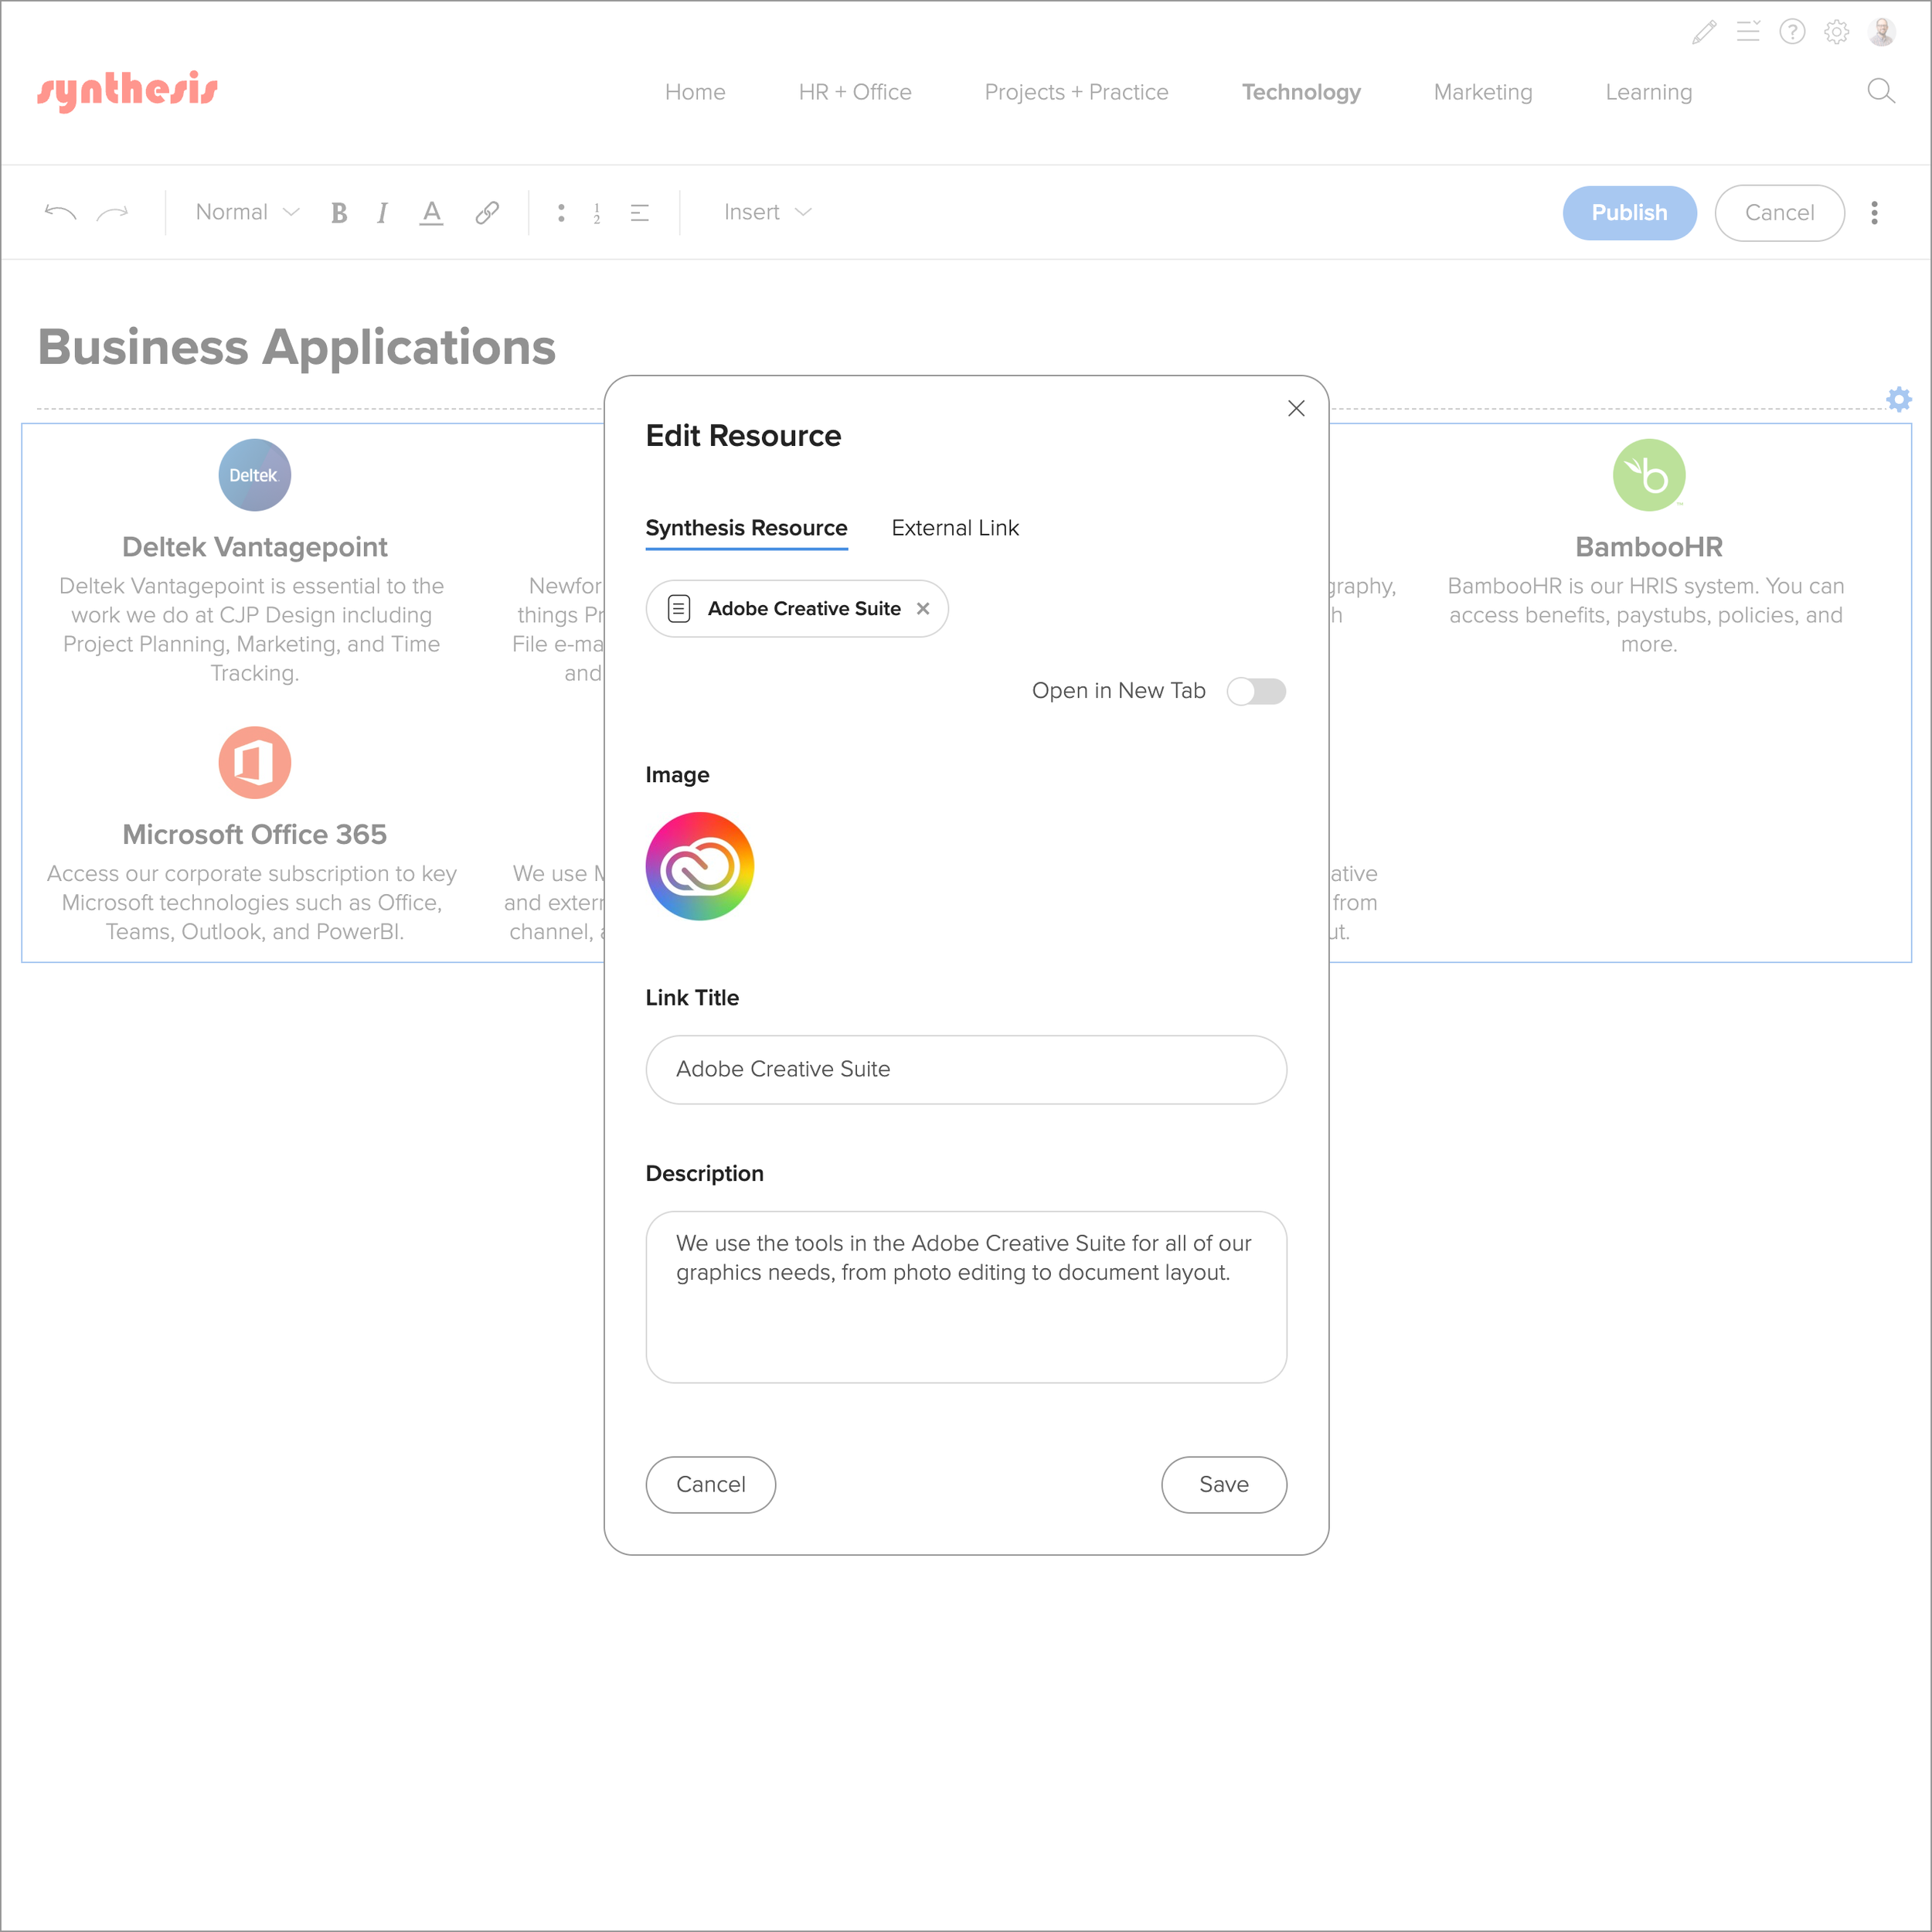Open the text color tool
Image resolution: width=1932 pixels, height=1932 pixels.
[431, 212]
